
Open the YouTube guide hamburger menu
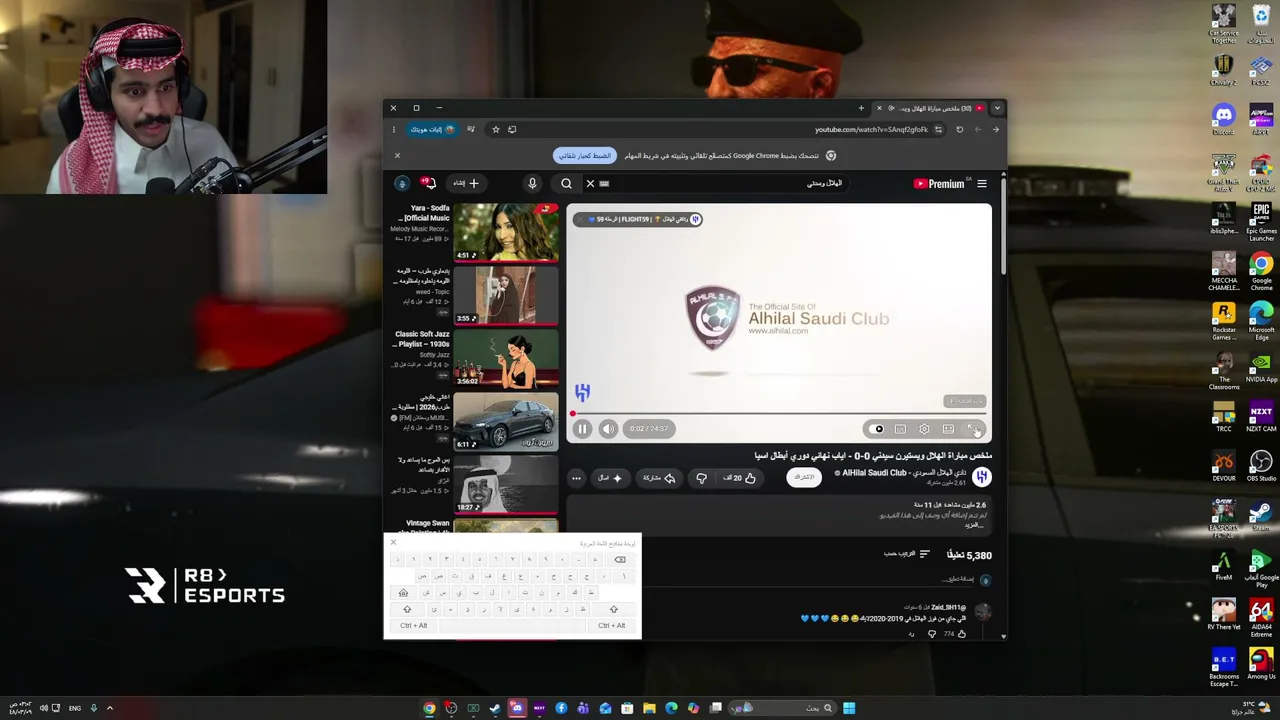coord(982,184)
